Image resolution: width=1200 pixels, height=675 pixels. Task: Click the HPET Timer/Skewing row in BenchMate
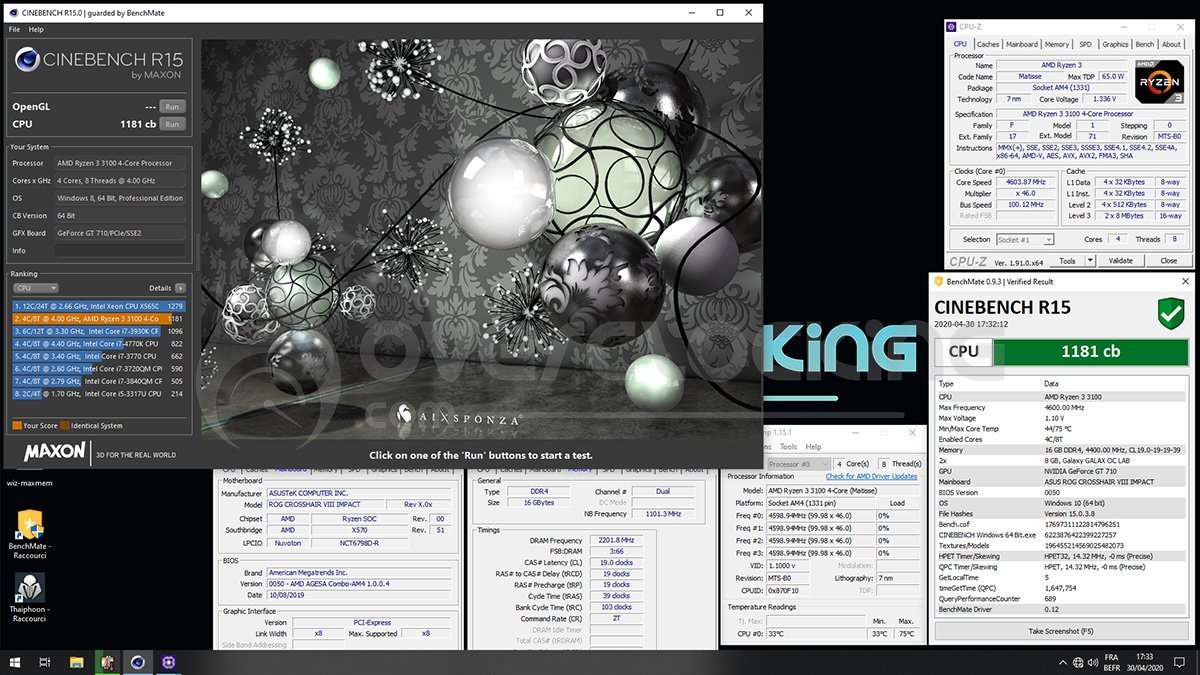1062,555
